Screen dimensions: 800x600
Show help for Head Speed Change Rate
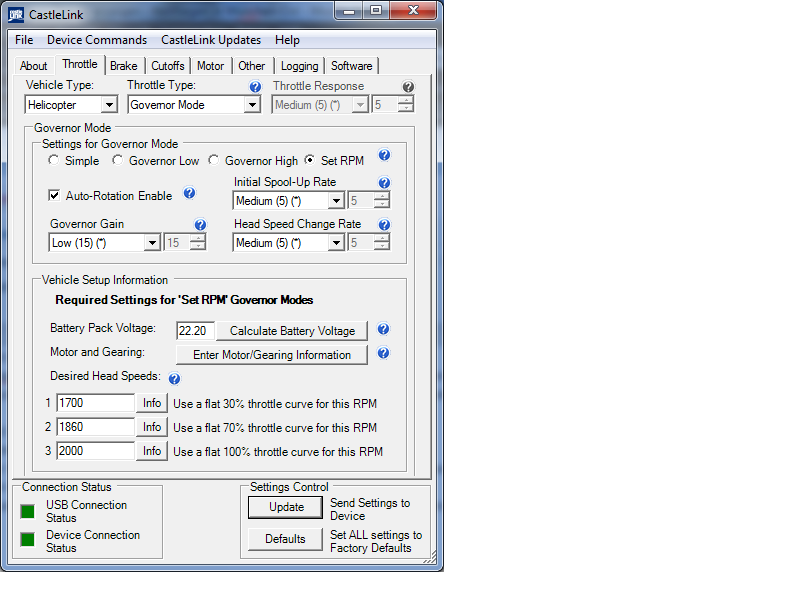coord(384,224)
